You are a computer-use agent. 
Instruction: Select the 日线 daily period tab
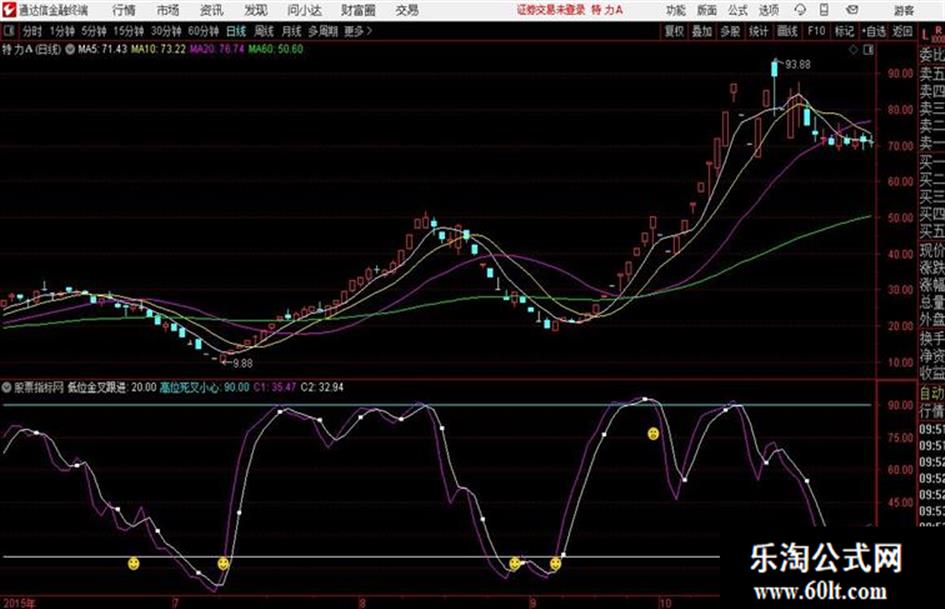coord(236,31)
